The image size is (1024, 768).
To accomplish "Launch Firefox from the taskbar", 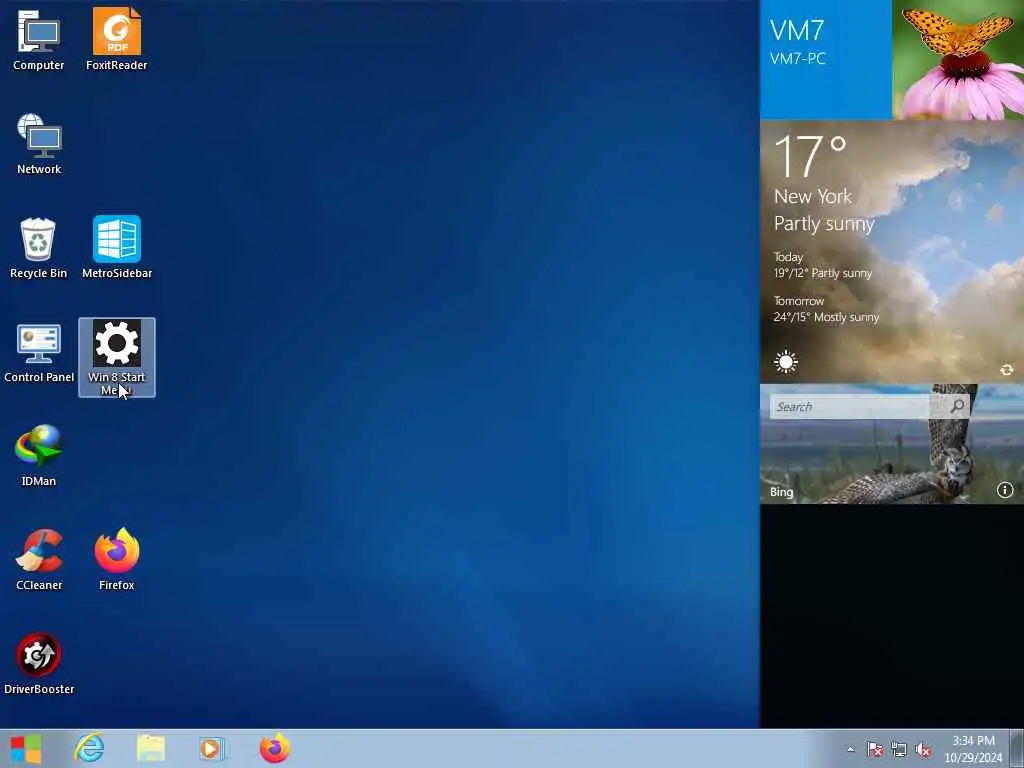I will pos(274,748).
